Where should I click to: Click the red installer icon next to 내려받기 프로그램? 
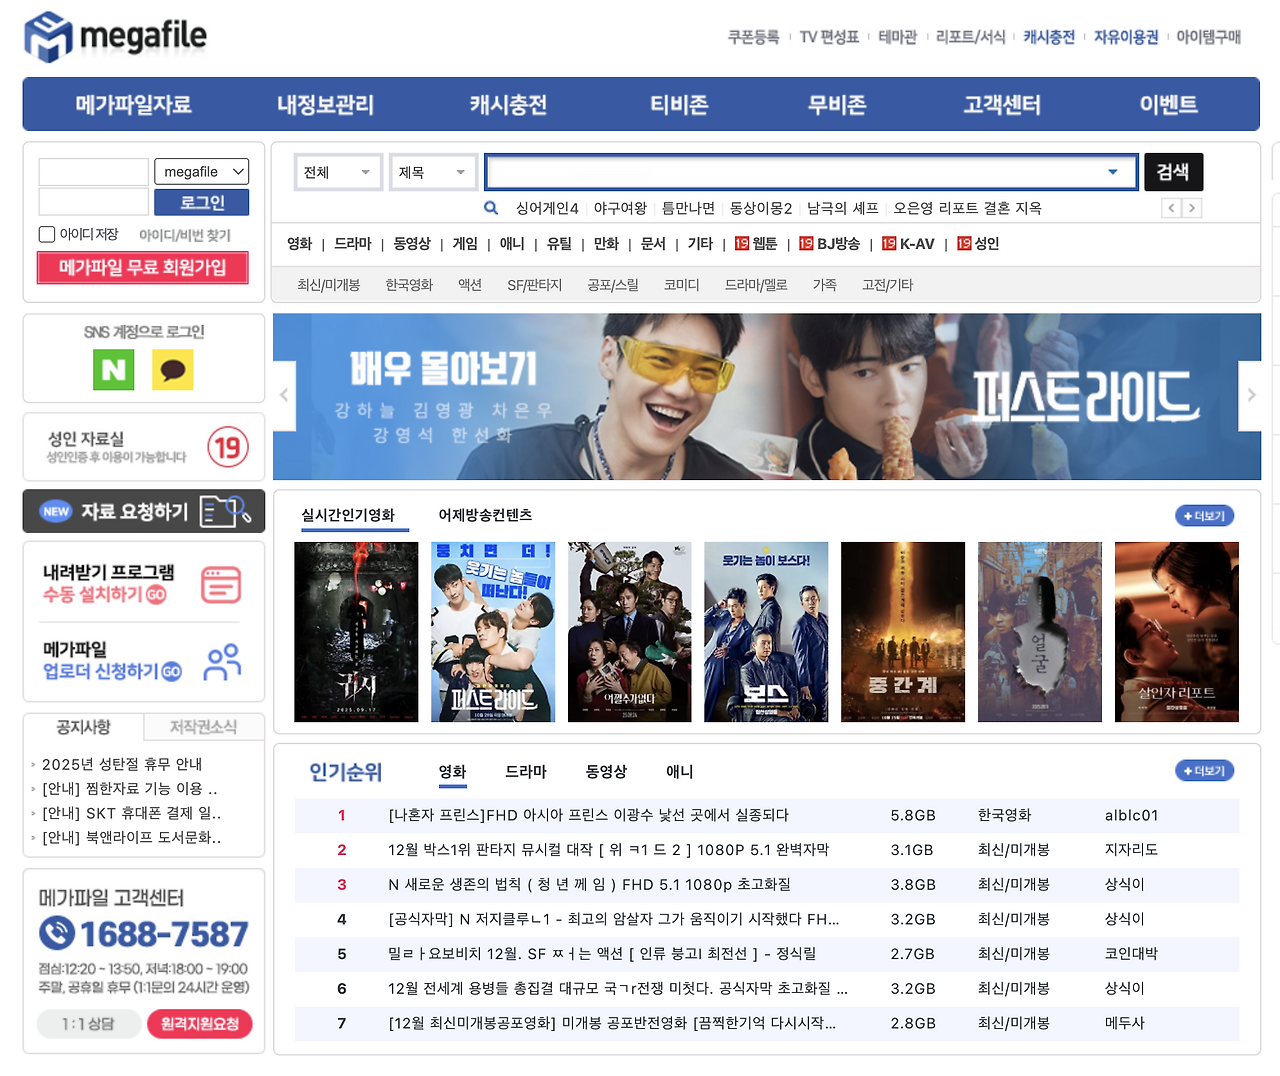pyautogui.click(x=221, y=584)
